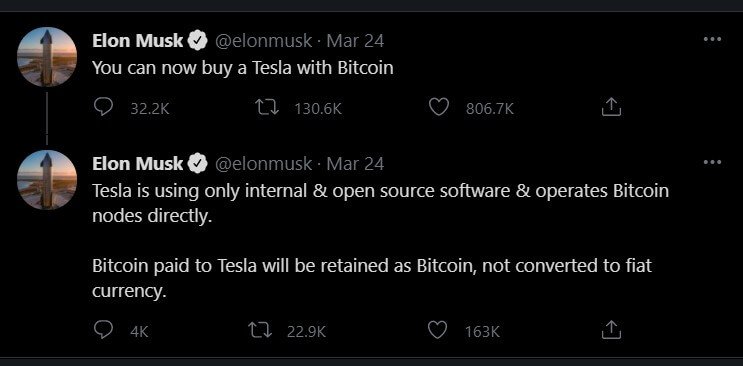This screenshot has width=743, height=366.
Task: Open Elon Musk's avatar on first tweet
Action: coord(46,57)
